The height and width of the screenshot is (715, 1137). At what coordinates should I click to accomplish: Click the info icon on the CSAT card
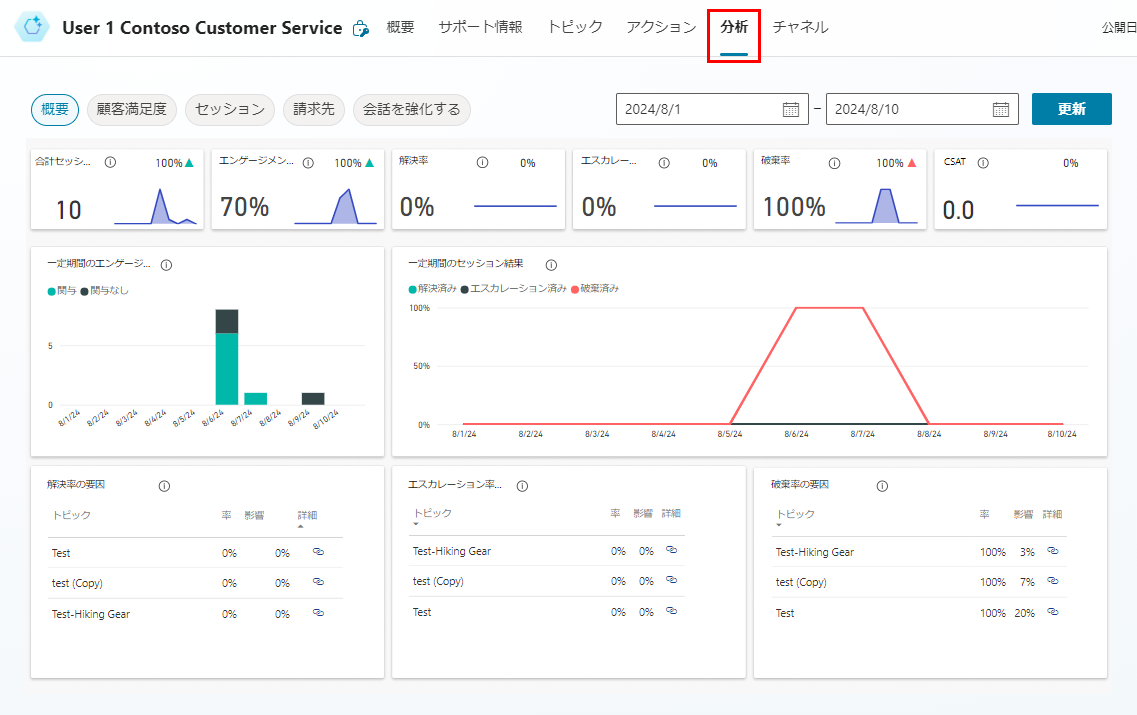coord(983,161)
